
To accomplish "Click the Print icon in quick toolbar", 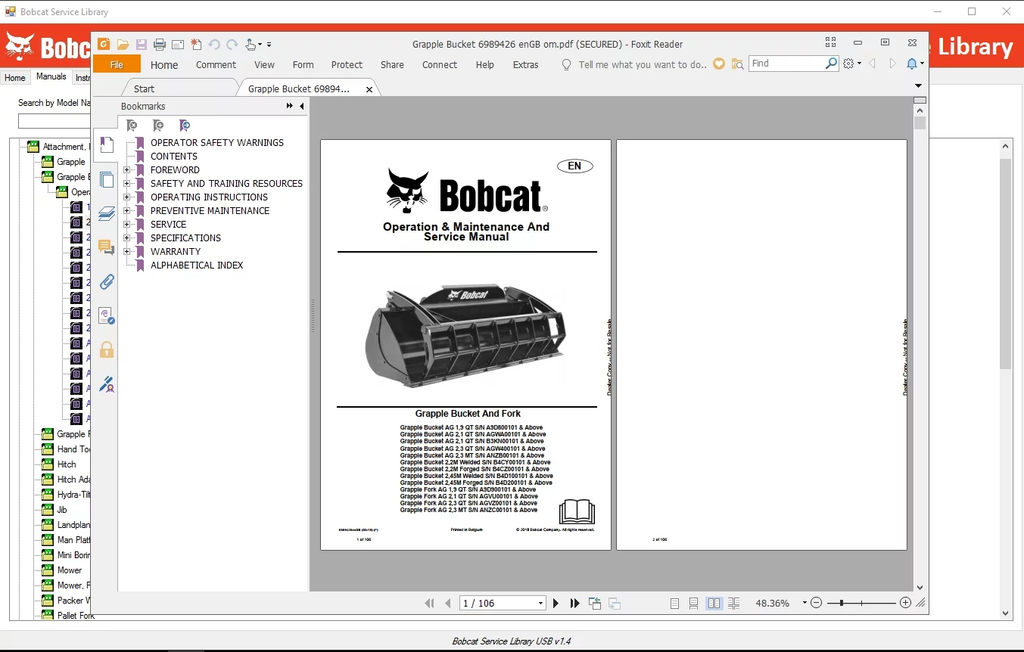I will click(159, 44).
